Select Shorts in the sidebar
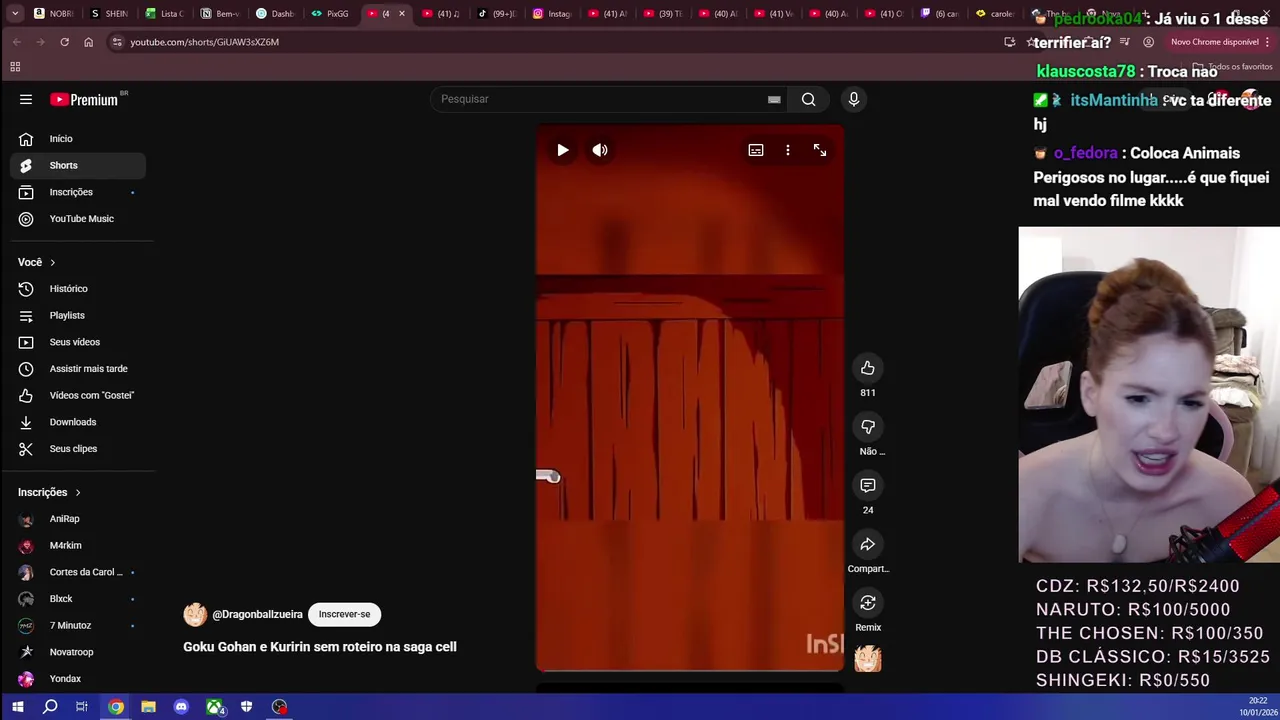Image resolution: width=1280 pixels, height=720 pixels. tap(78, 165)
